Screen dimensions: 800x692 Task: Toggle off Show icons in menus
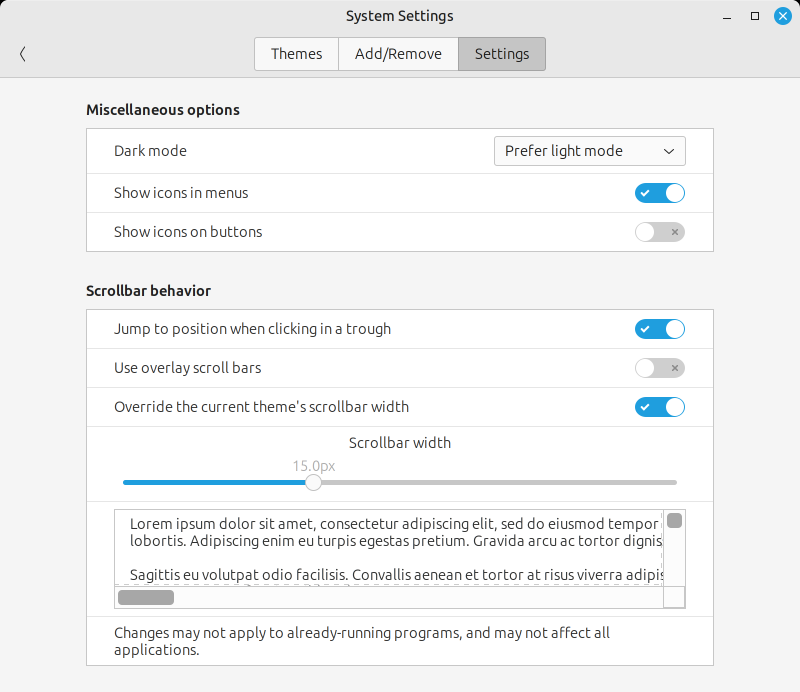(x=660, y=193)
